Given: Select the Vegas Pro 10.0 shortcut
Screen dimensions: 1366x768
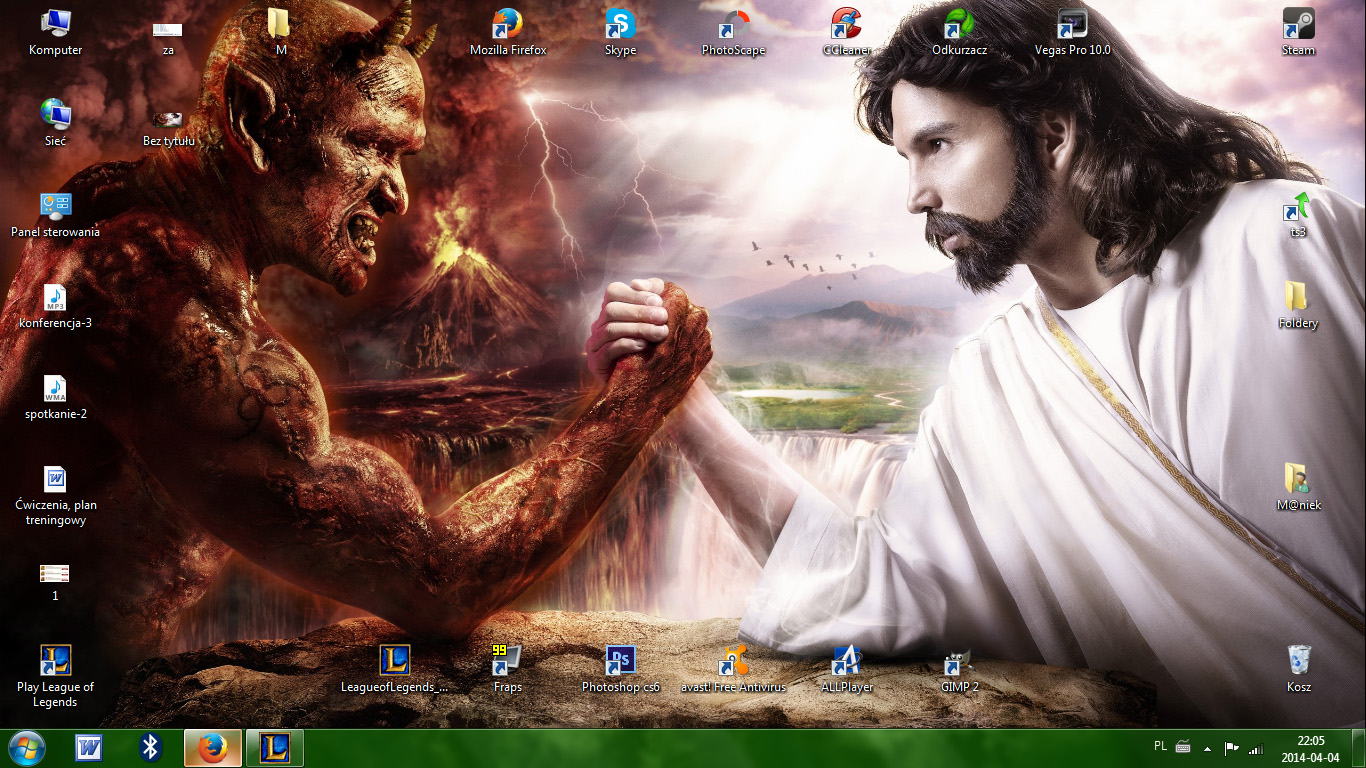Looking at the screenshot, I should pos(1072,31).
